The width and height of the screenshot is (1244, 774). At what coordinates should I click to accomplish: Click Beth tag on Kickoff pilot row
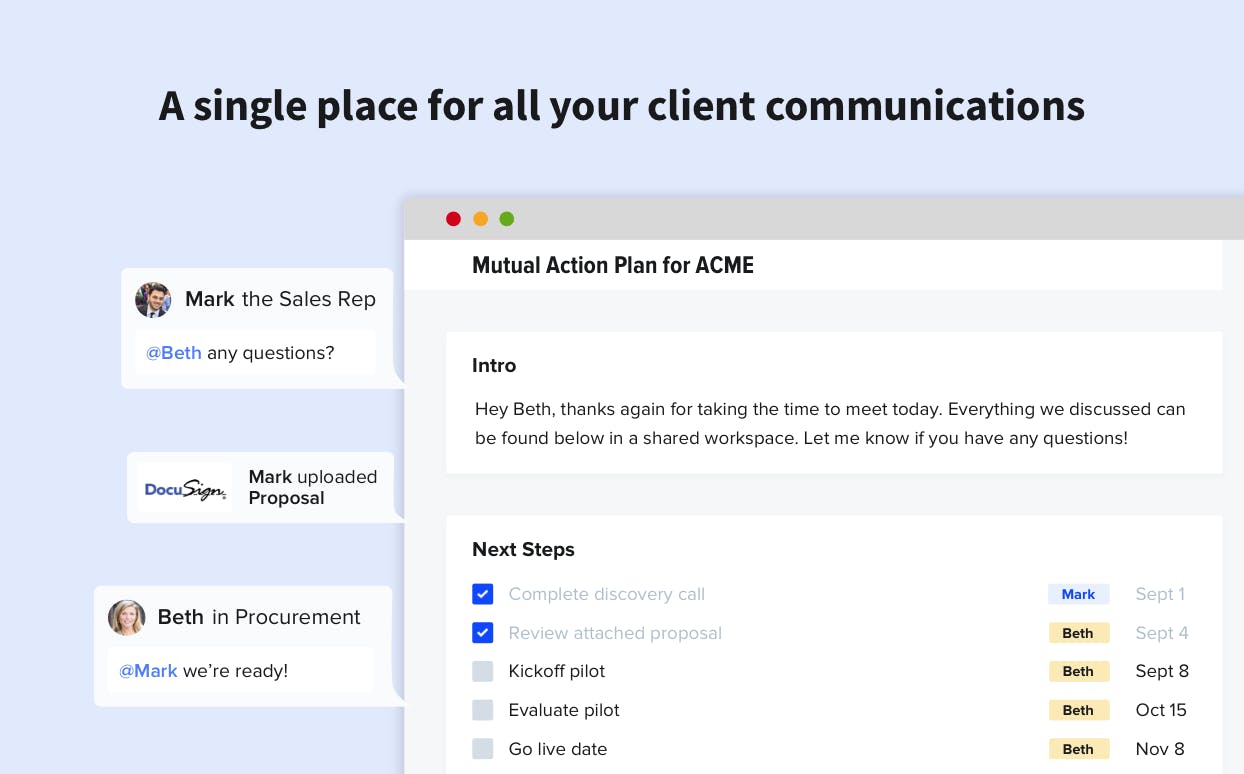click(1078, 671)
